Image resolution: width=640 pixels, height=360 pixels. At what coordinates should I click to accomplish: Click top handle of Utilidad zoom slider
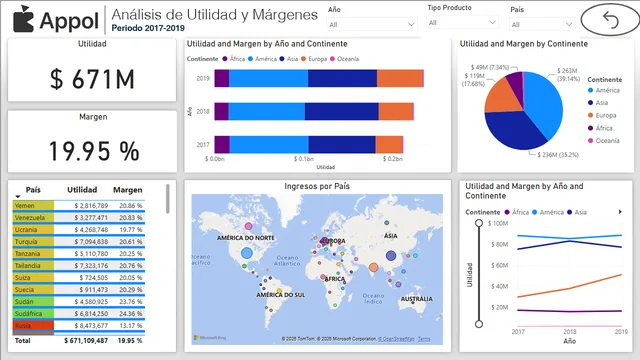point(479,223)
